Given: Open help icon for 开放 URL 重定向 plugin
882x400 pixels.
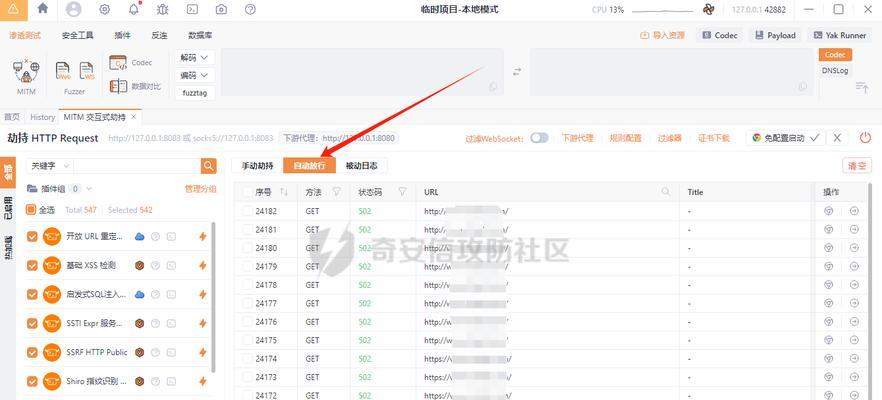Looking at the screenshot, I should pyautogui.click(x=156, y=237).
